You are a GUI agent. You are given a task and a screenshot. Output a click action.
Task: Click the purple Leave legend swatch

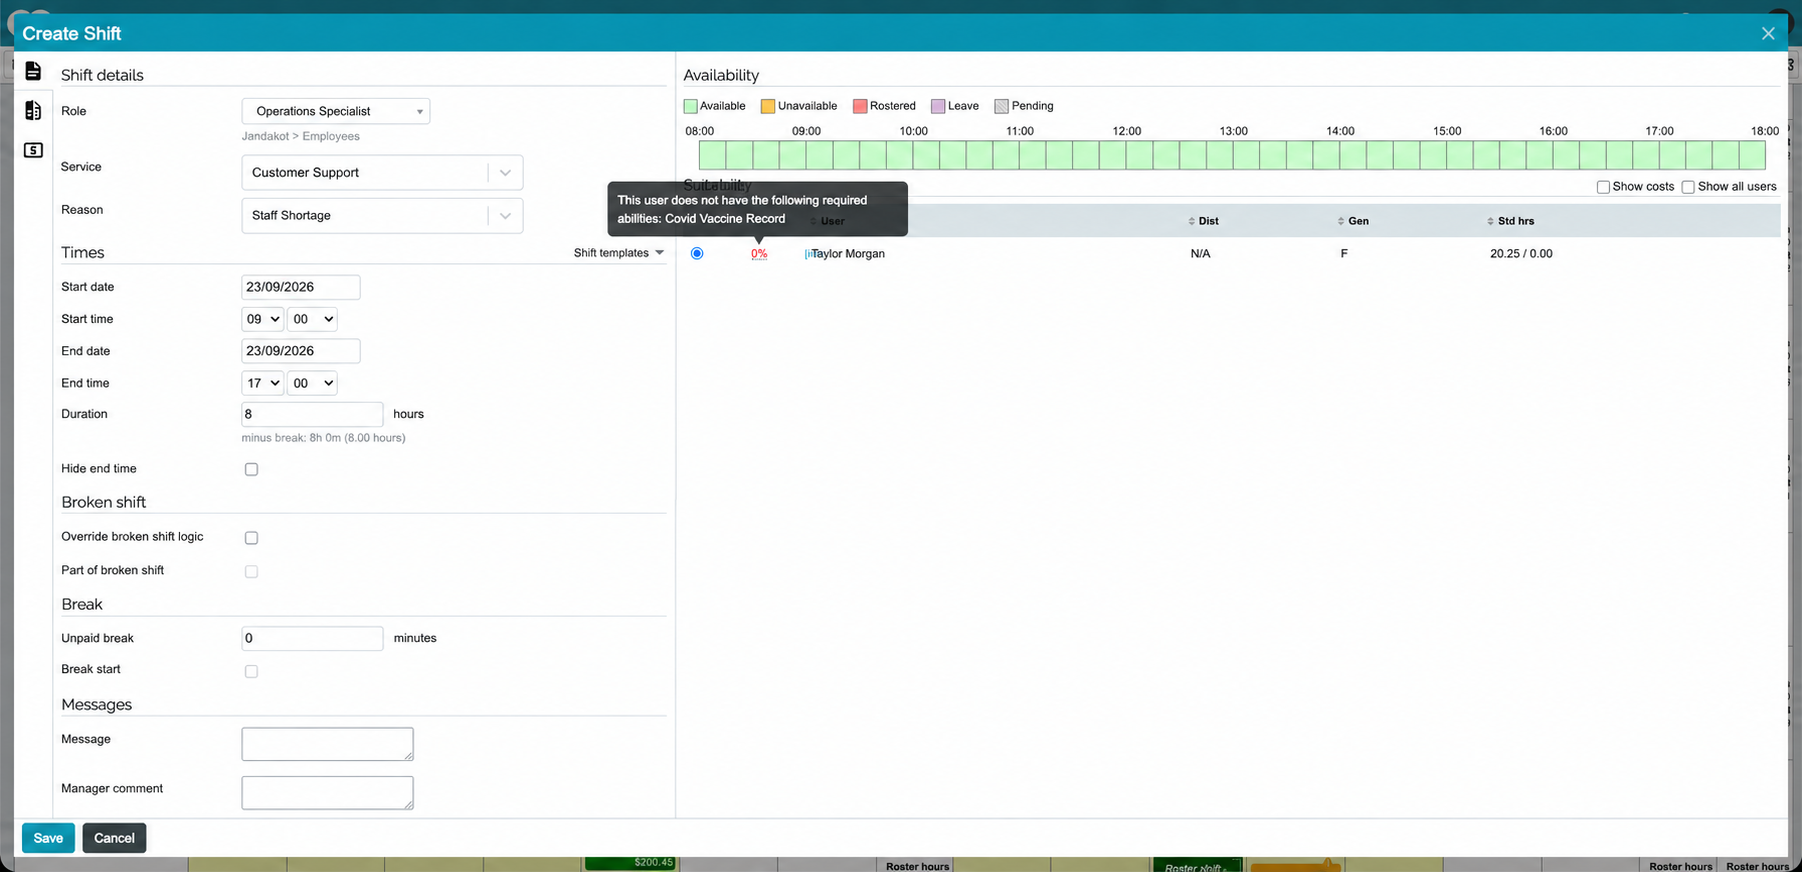(938, 106)
